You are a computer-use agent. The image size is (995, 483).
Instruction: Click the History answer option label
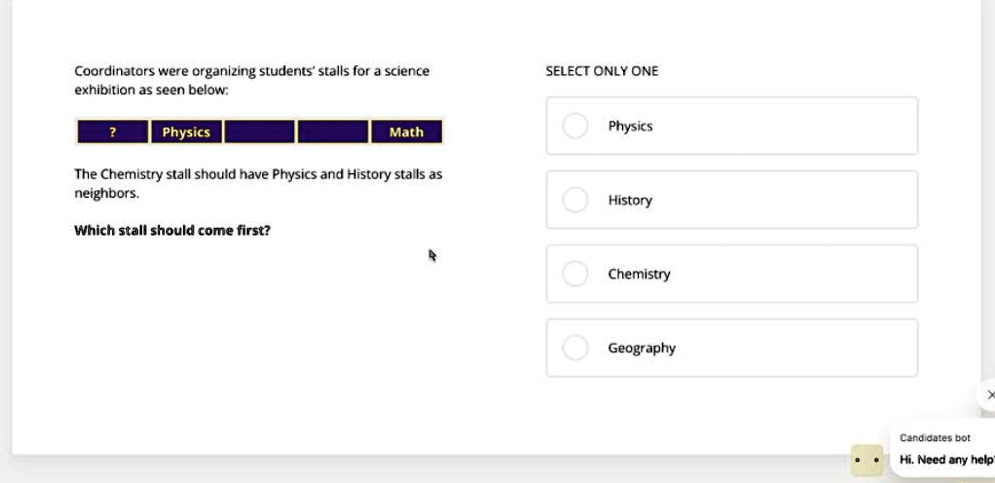[630, 200]
